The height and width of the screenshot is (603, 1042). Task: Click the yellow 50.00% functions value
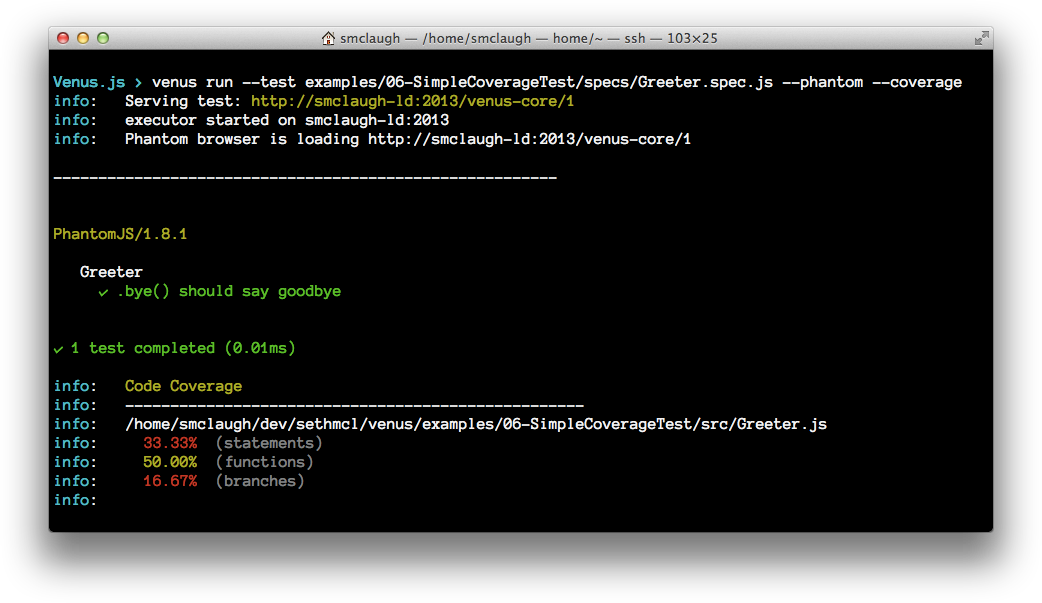(170, 462)
